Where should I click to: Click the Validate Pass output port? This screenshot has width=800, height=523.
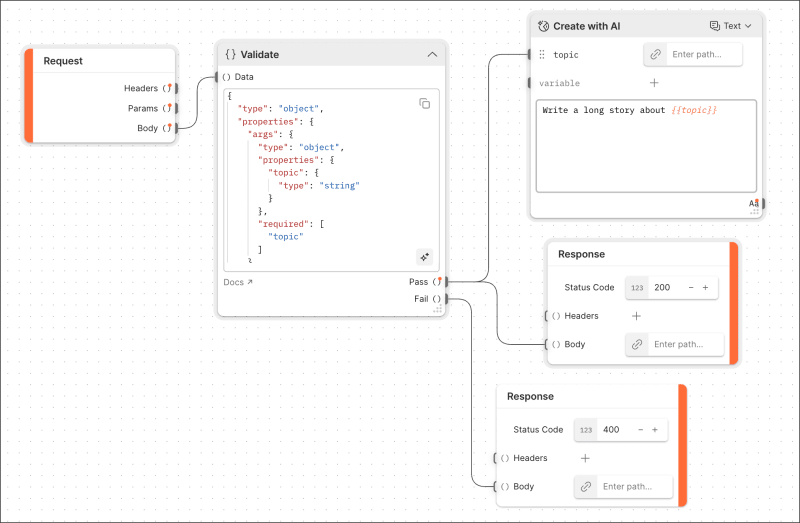pos(446,282)
